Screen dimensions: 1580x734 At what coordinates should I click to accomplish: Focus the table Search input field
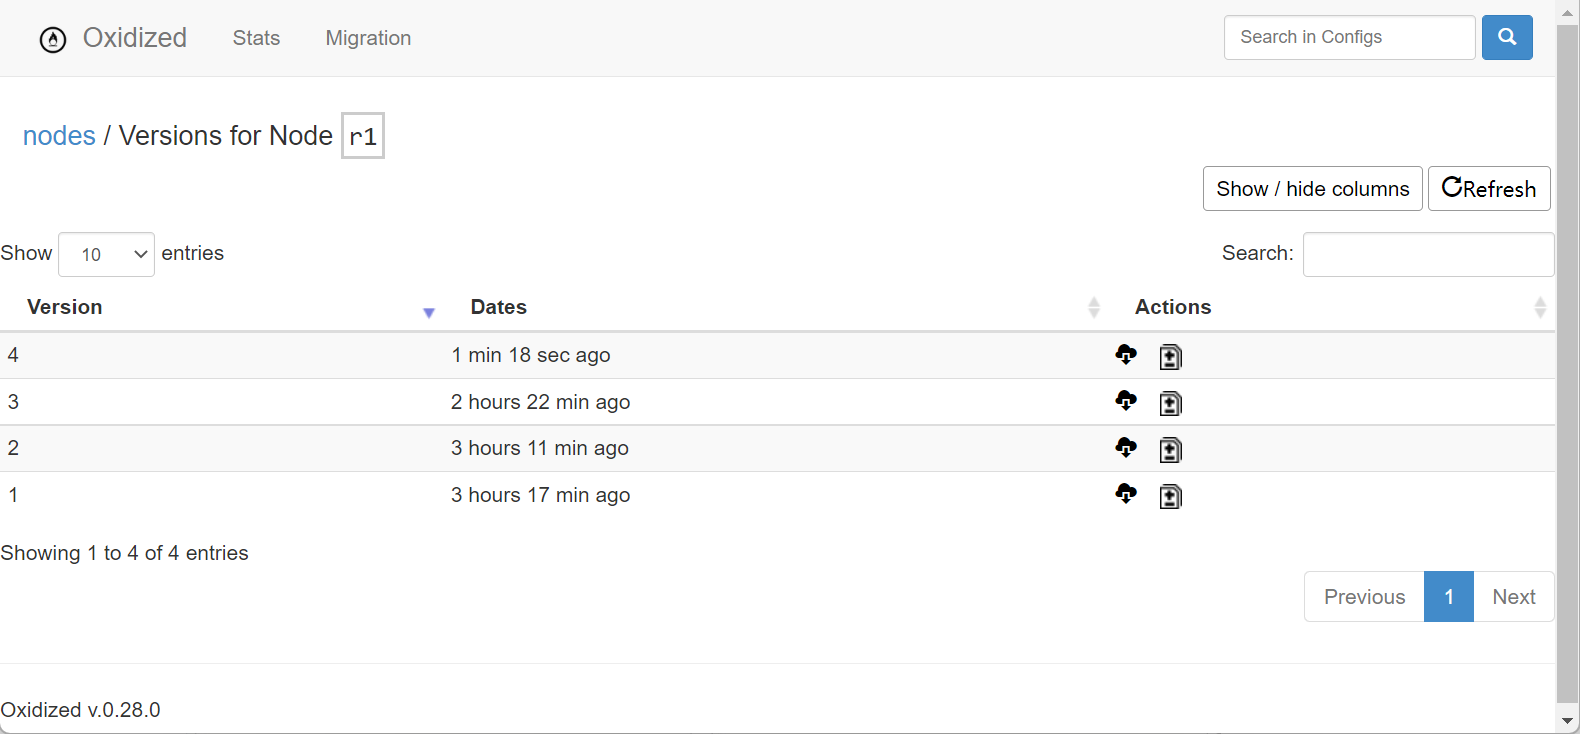[1428, 254]
